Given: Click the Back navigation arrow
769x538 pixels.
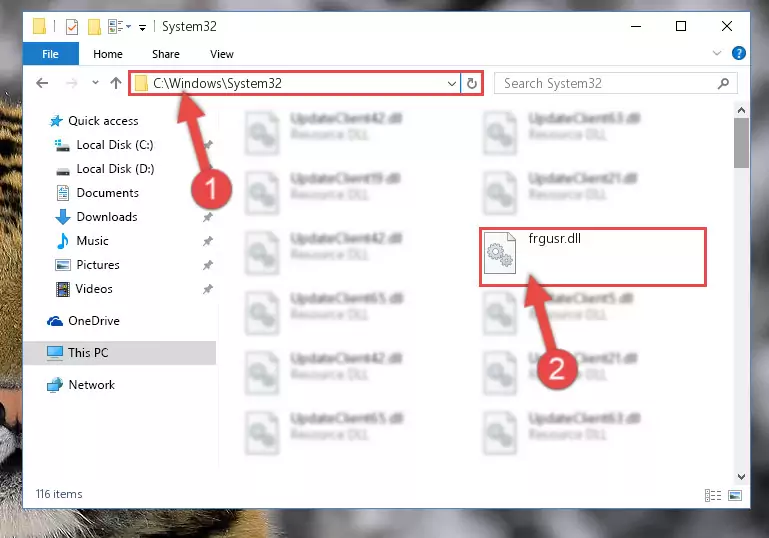Looking at the screenshot, I should [x=42, y=83].
